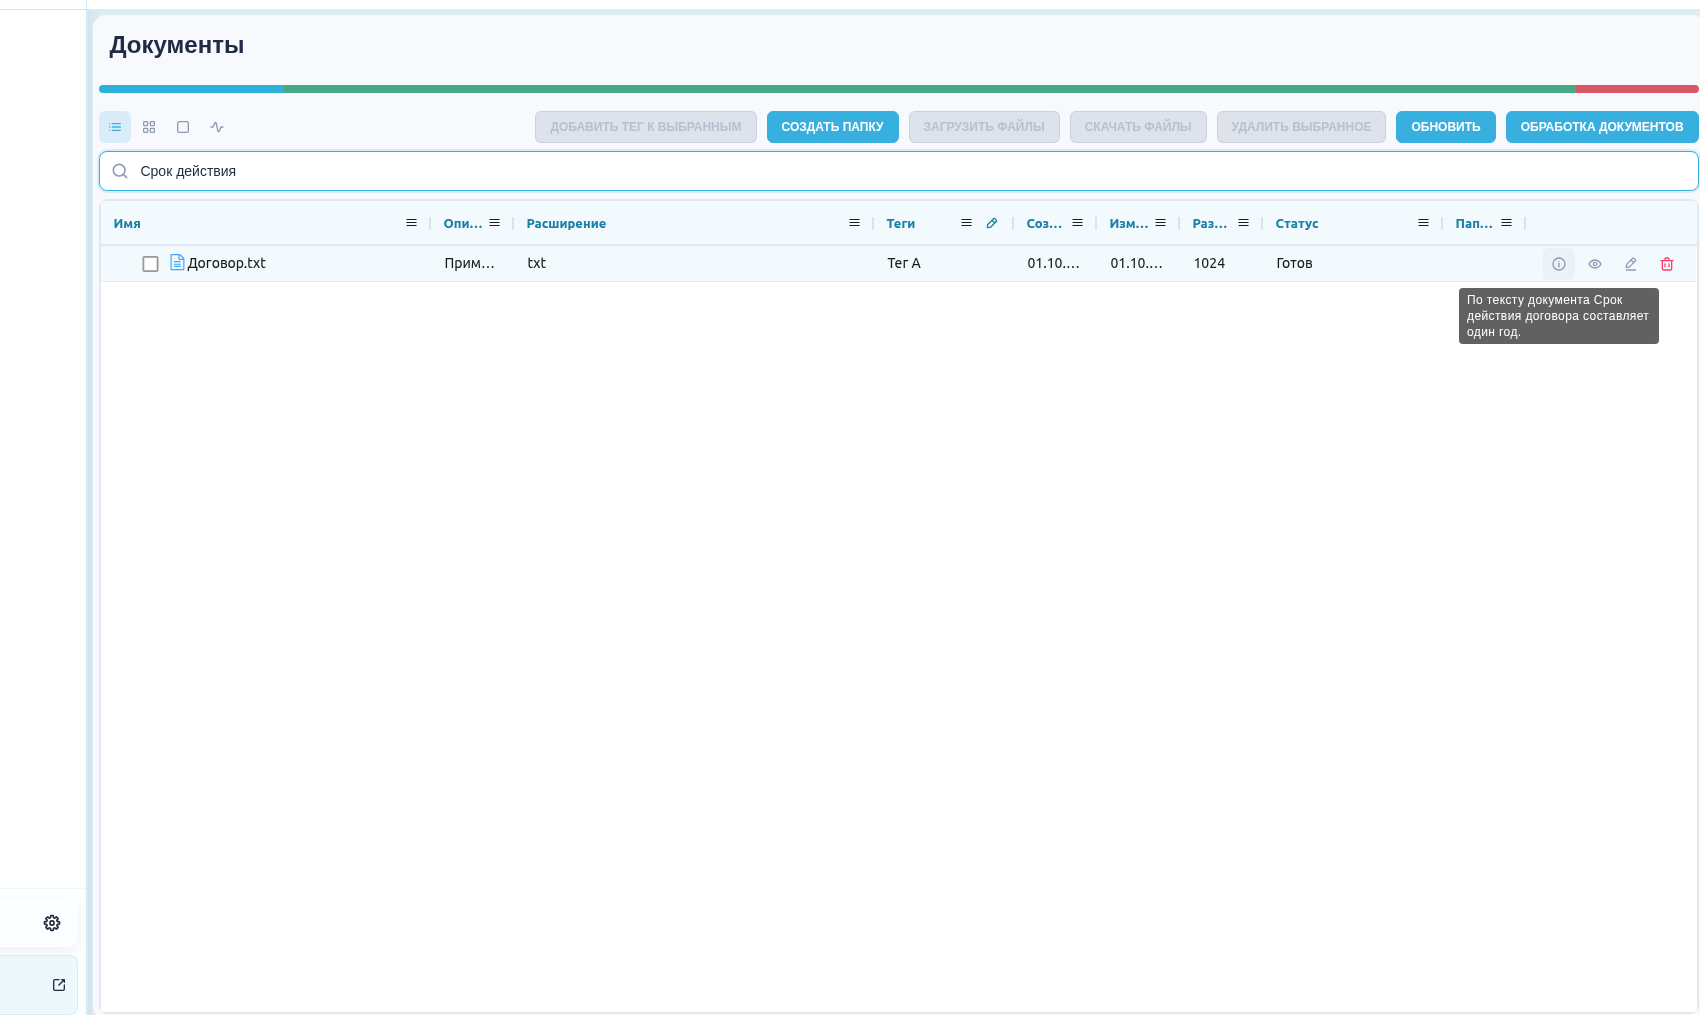Tick the checkbox next to Договор.txt
The image size is (1700, 1015).
tap(150, 264)
